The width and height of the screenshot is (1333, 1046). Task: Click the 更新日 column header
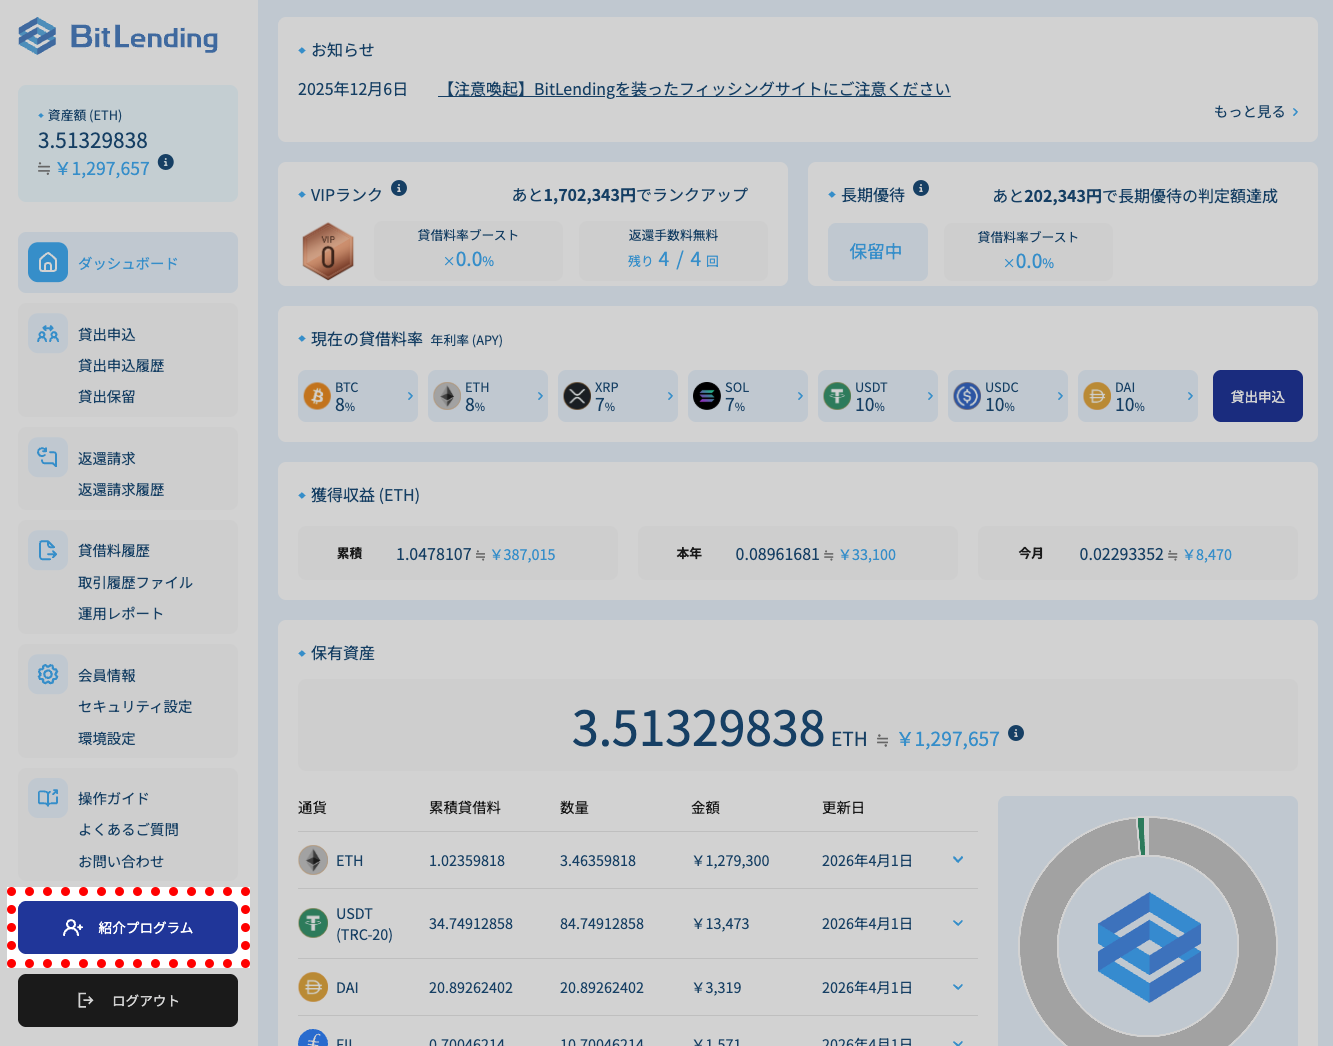tap(843, 808)
